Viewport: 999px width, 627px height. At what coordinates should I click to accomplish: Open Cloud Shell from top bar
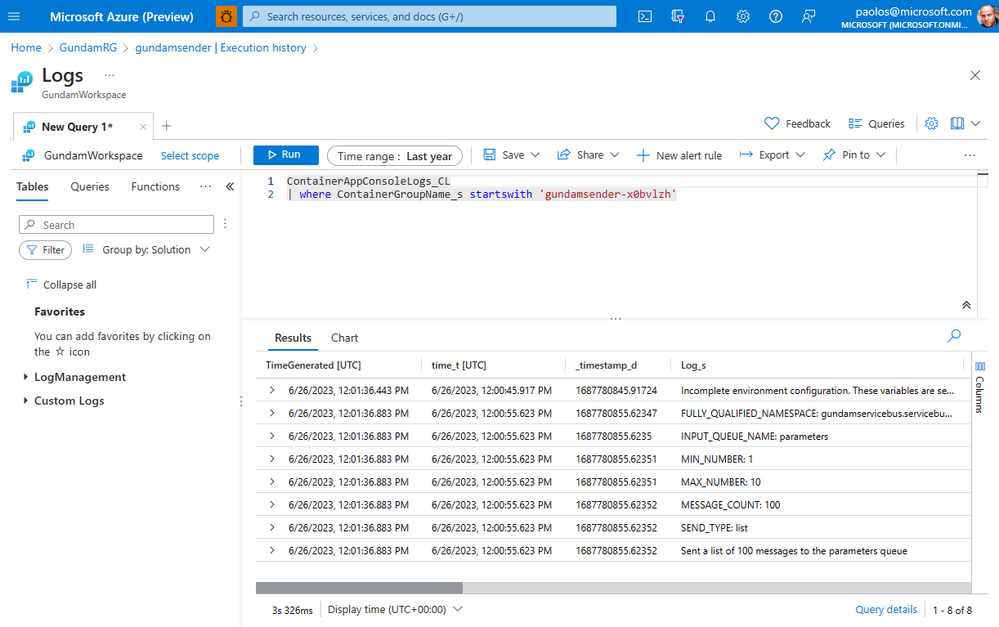645,17
